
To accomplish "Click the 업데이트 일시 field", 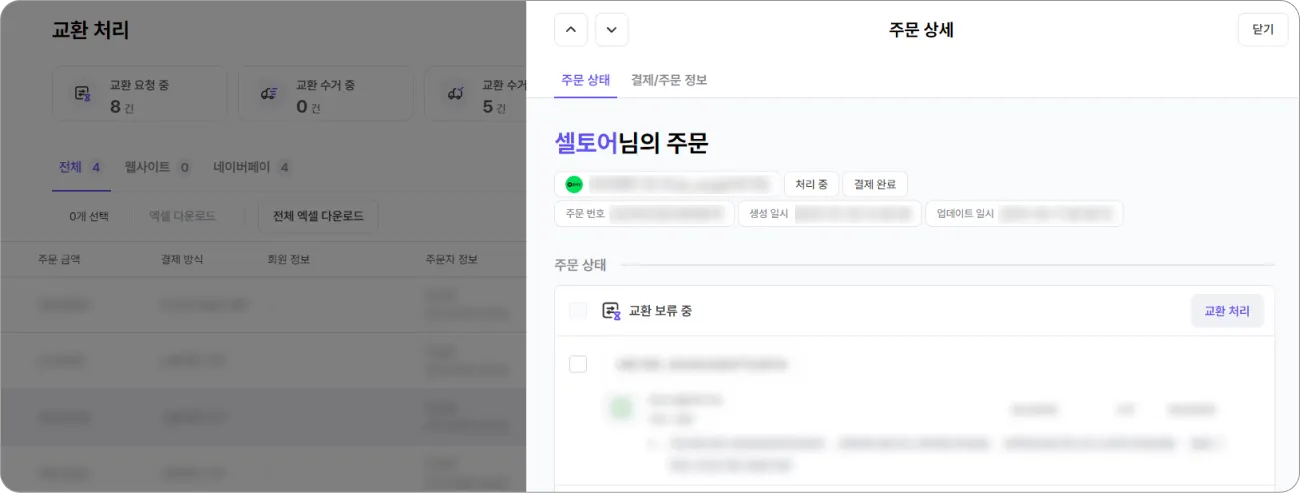I will point(1024,214).
